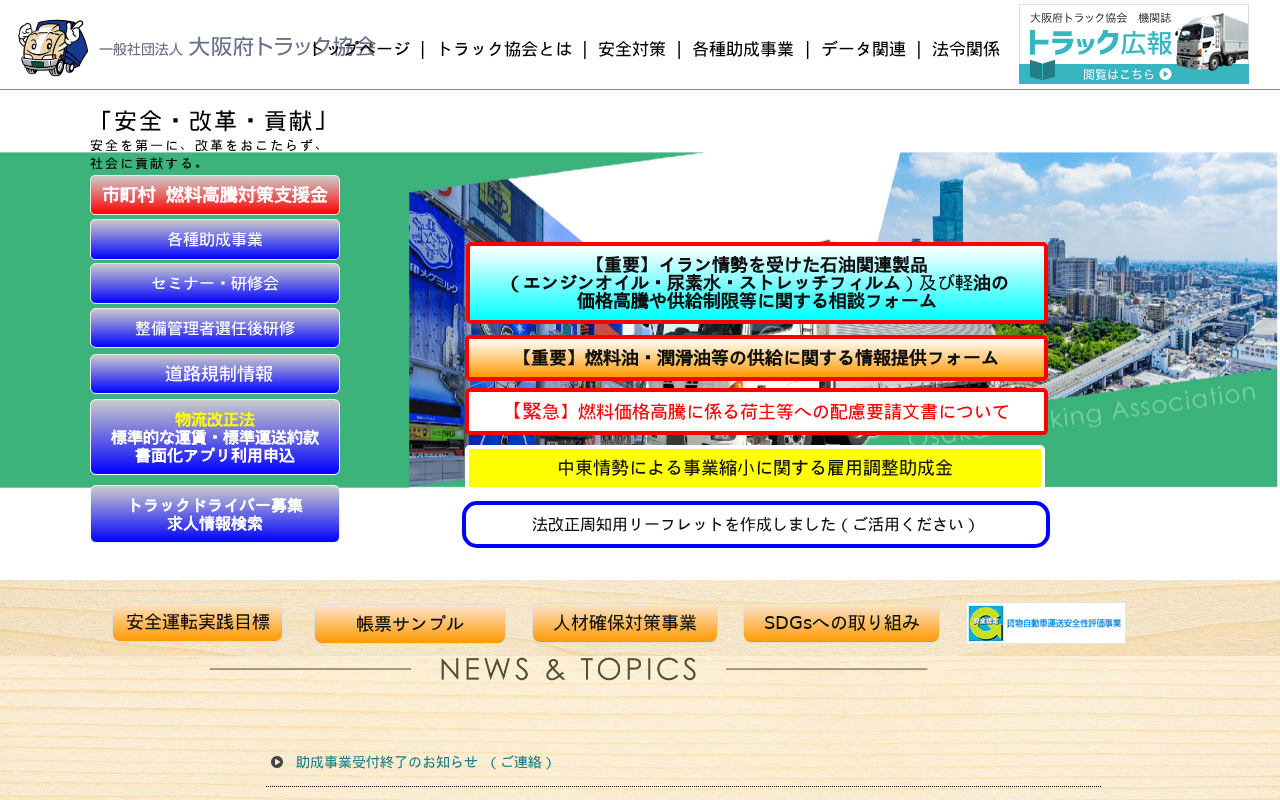Open the G-mark 安全性評価事業 banner
This screenshot has height=800, width=1280.
coord(1046,623)
